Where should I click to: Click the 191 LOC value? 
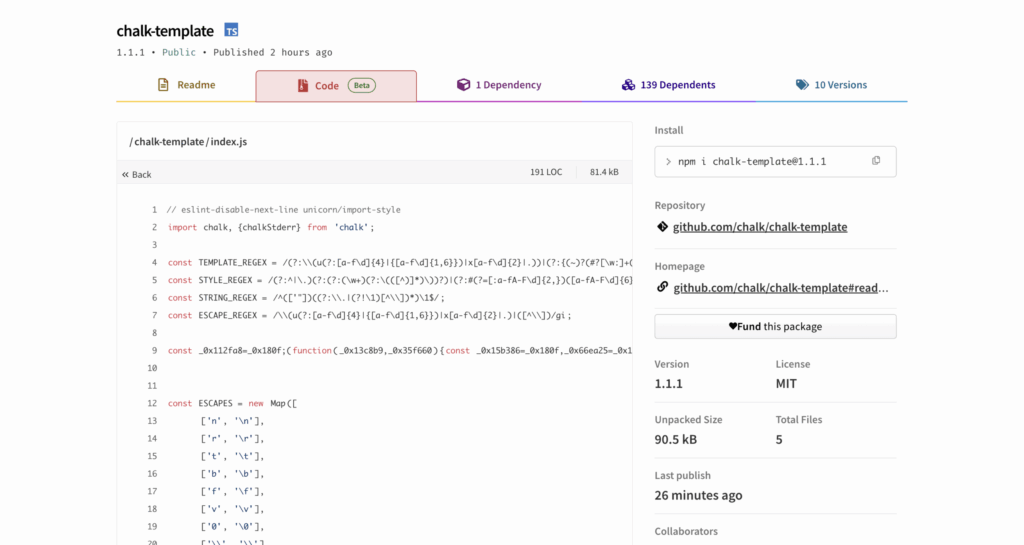546,172
